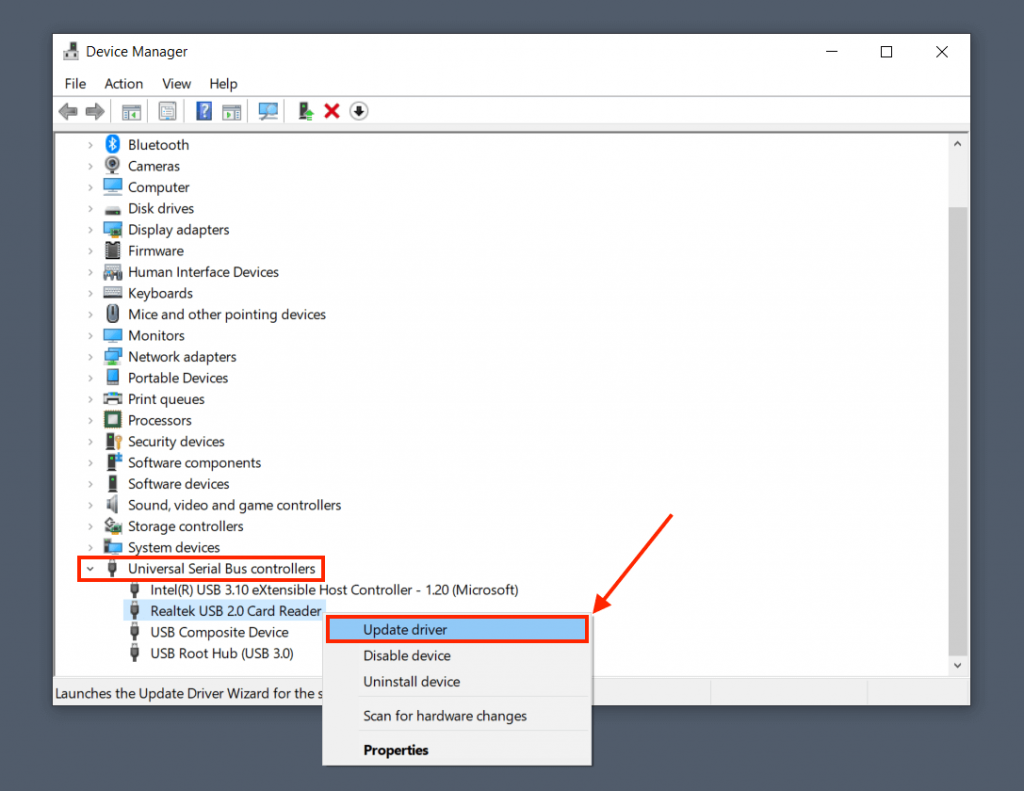
Task: Click the green Update device driver toolbar icon
Action: (x=306, y=111)
